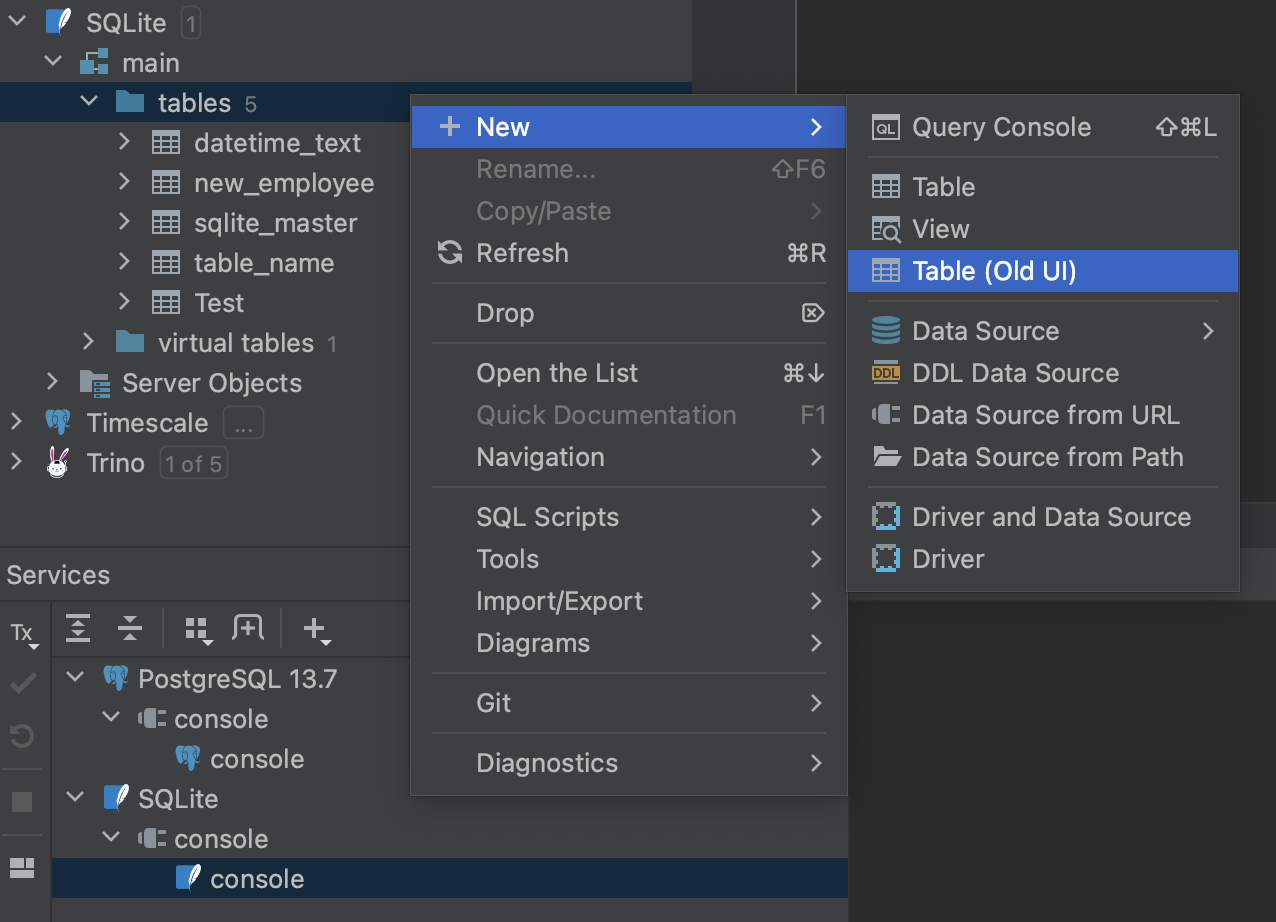Select Drop in the context menu
The image size is (1276, 922).
tap(629, 313)
